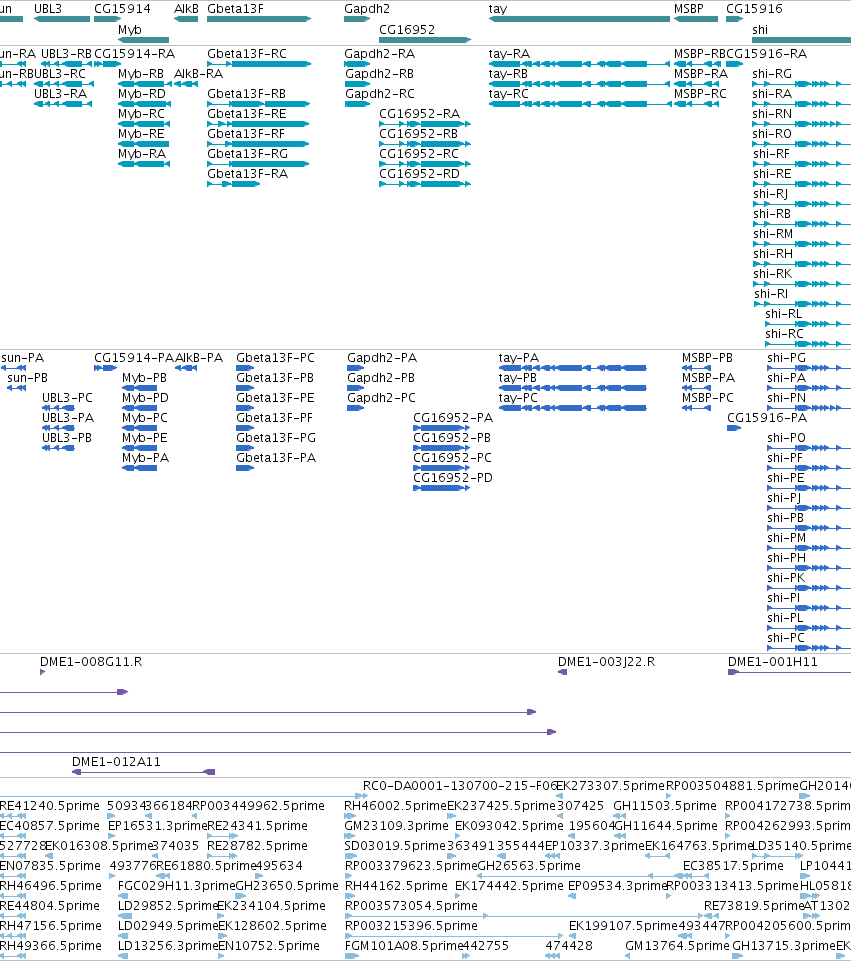The image size is (851, 961).
Task: Select EST LD13256.3prime
Action: [x=168, y=946]
